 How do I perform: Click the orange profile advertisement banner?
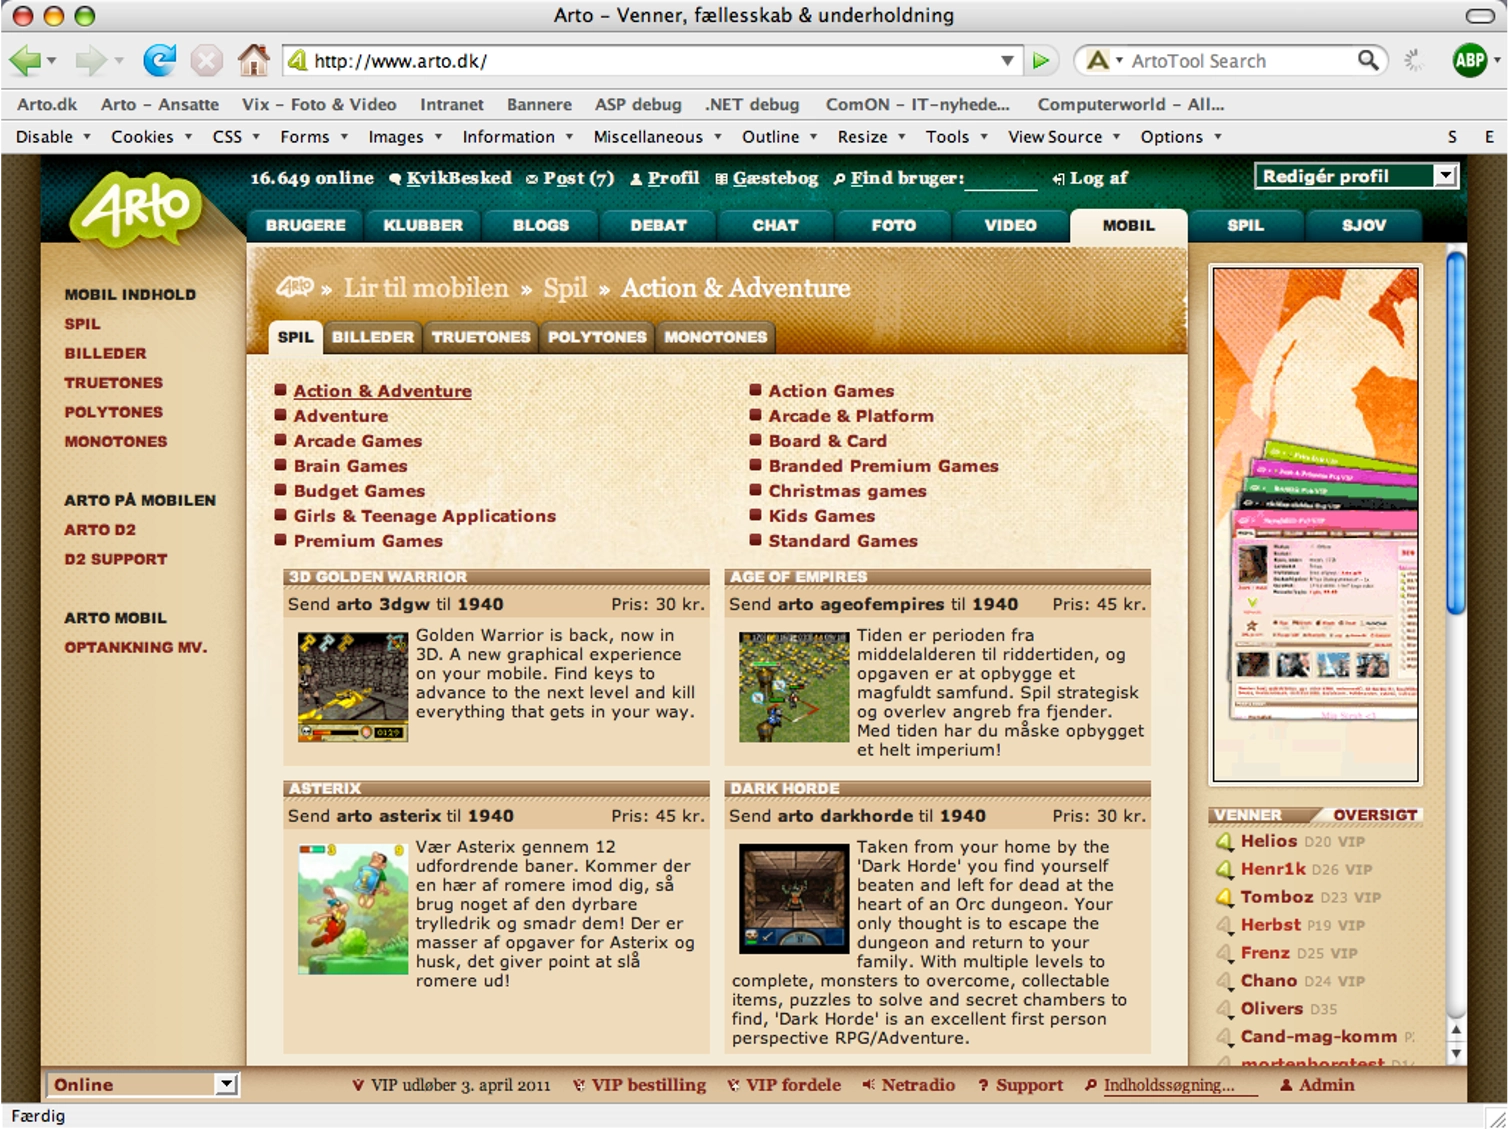click(x=1315, y=524)
